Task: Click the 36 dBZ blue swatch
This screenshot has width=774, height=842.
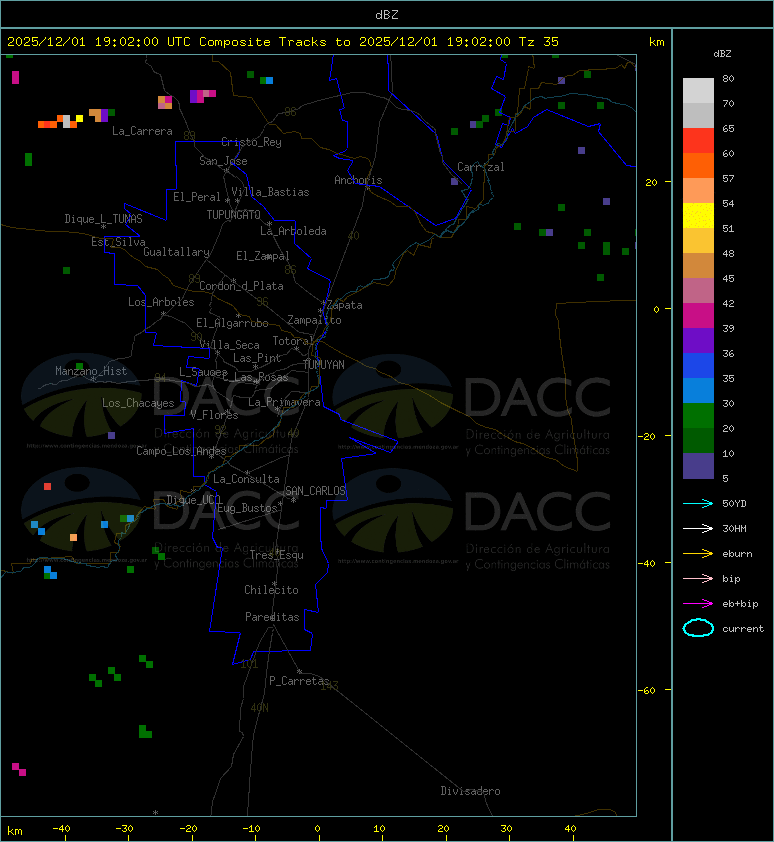Action: pos(698,366)
